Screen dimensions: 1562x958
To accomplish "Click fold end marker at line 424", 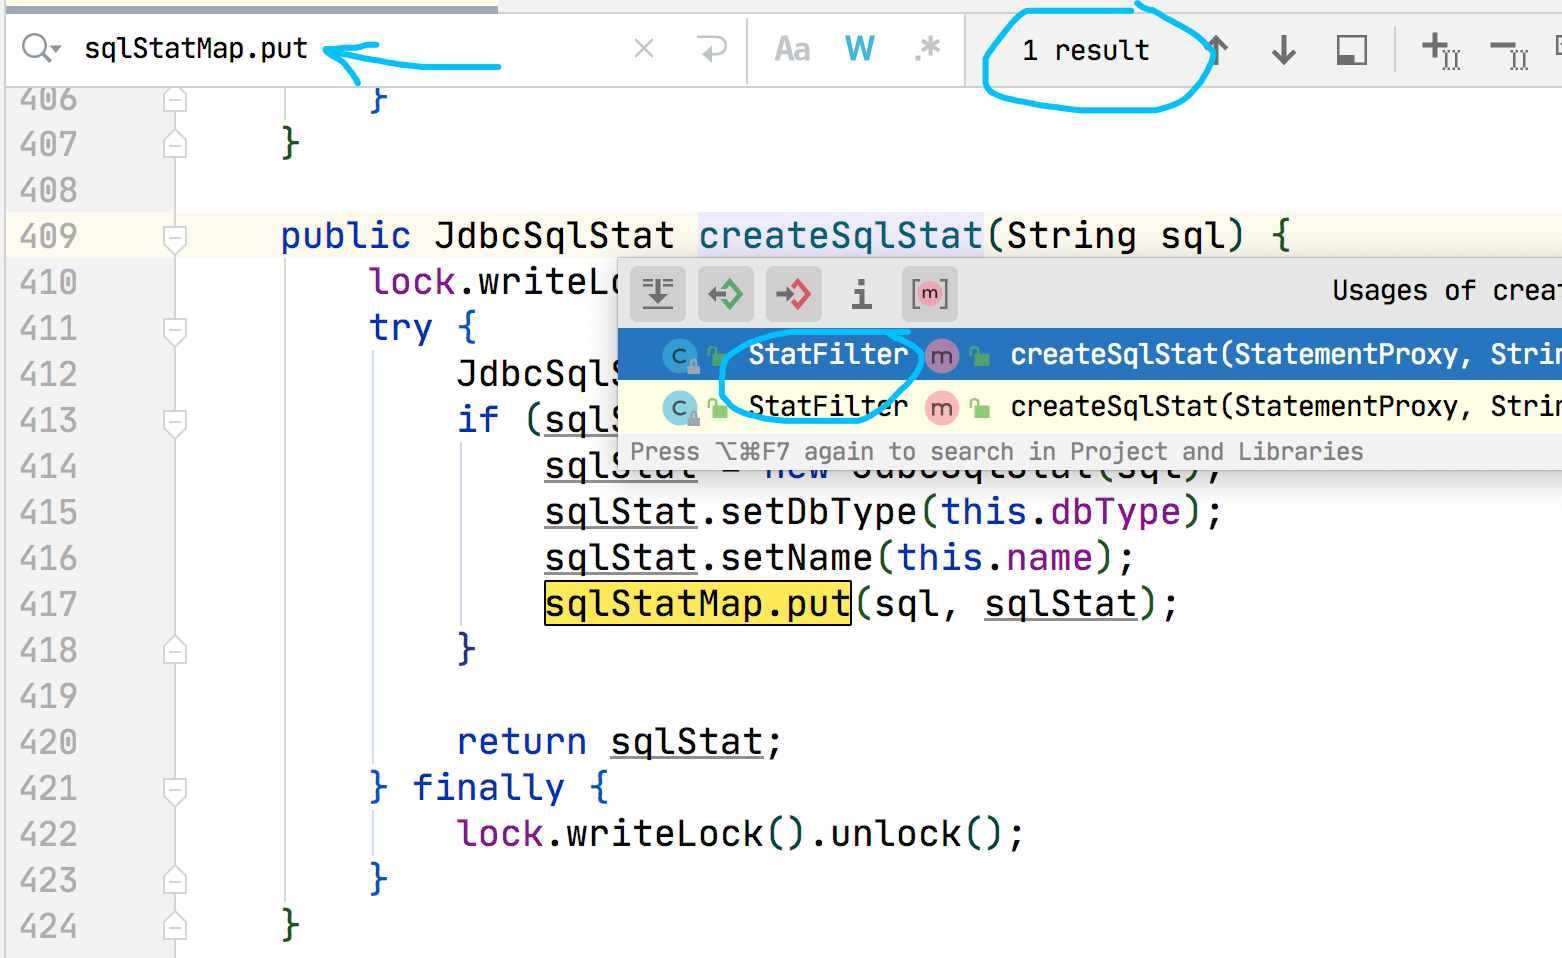I will tap(175, 926).
